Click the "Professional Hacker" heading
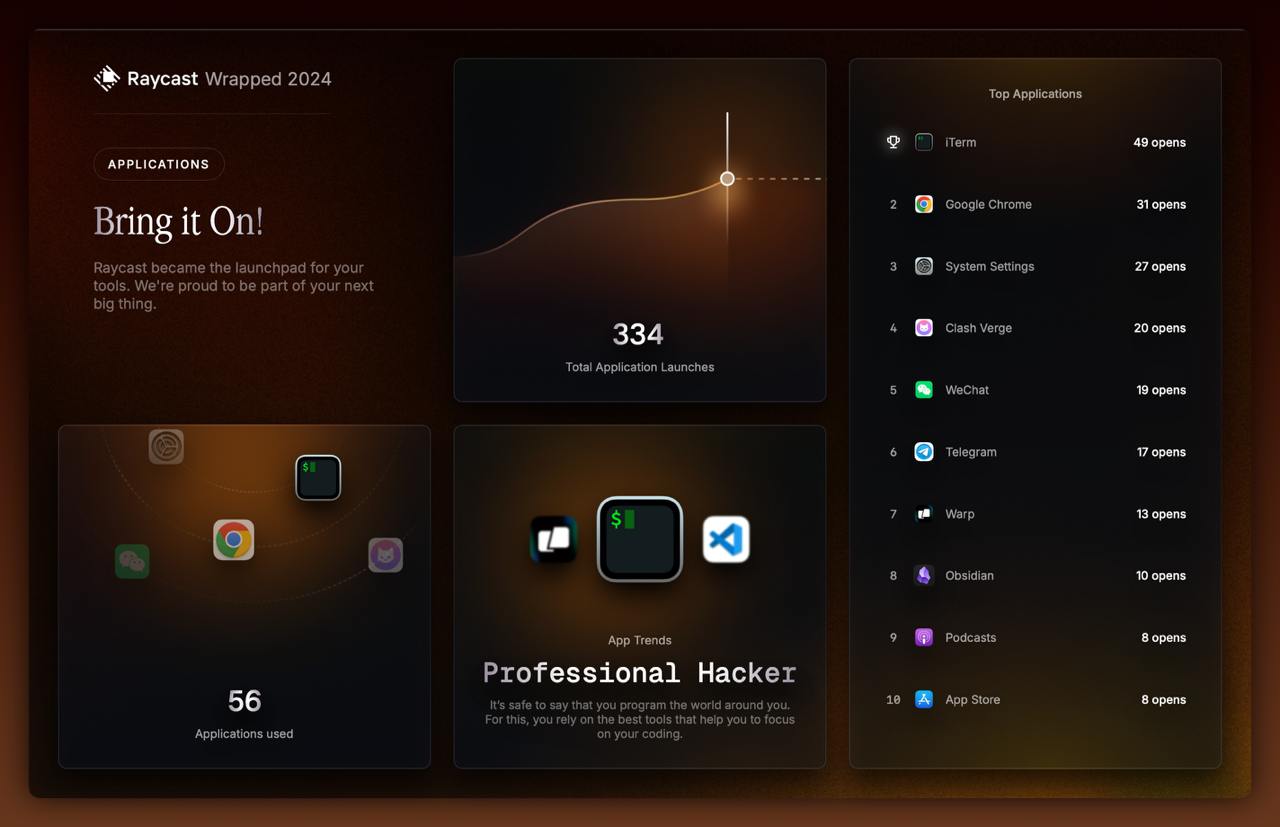Image resolution: width=1280 pixels, height=827 pixels. coord(640,673)
